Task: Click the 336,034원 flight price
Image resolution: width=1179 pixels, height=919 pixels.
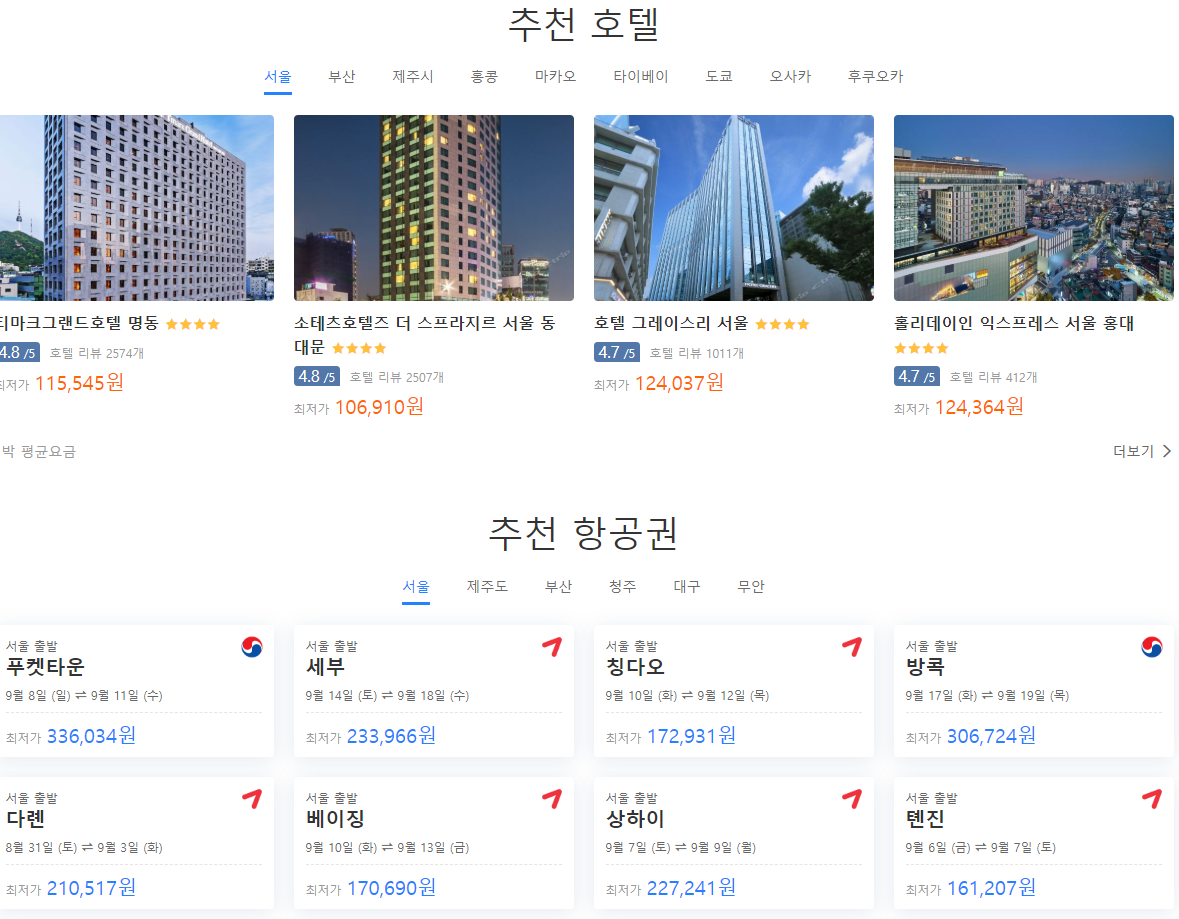Action: click(91, 736)
